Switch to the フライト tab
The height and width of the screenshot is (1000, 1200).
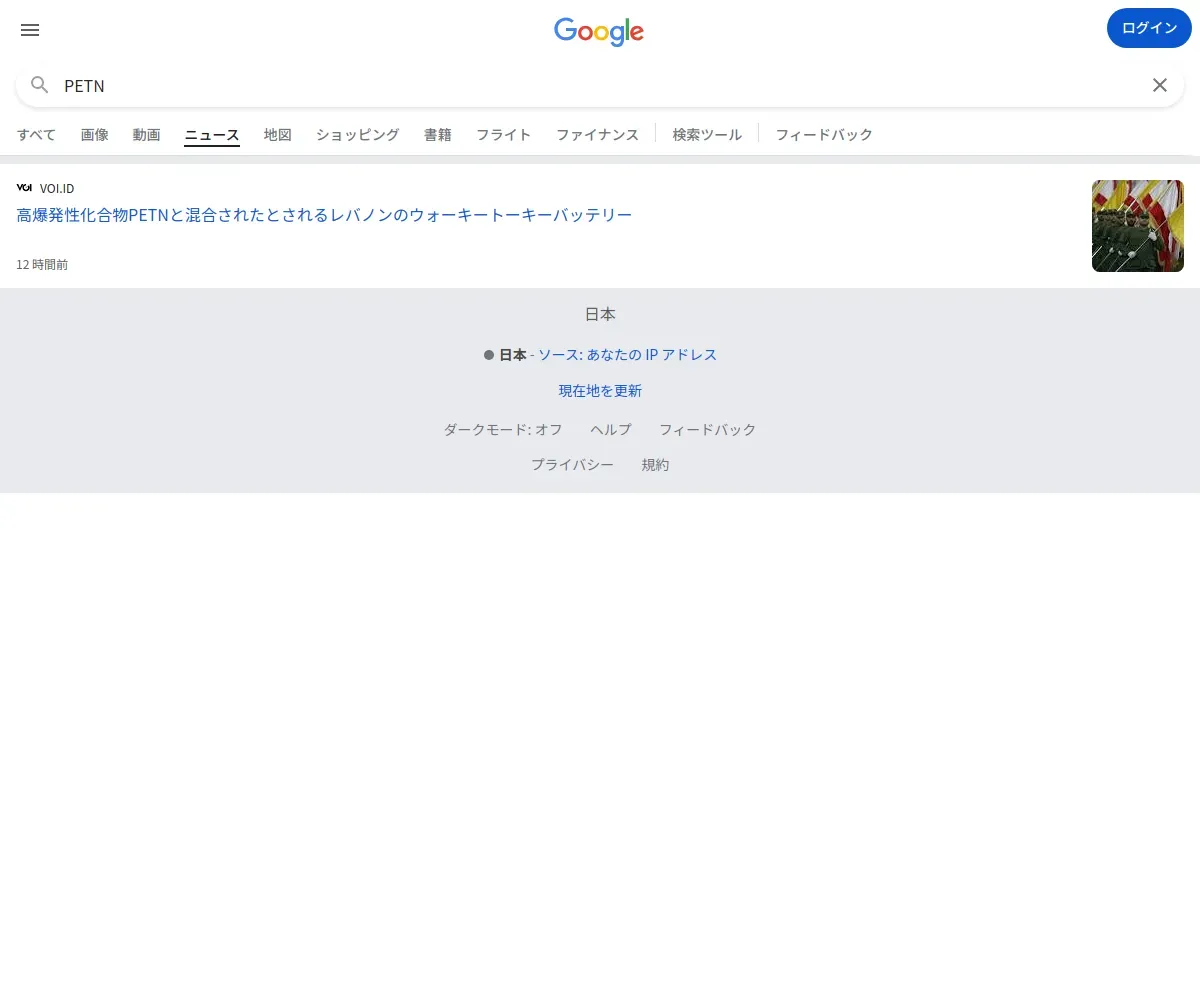(x=504, y=134)
